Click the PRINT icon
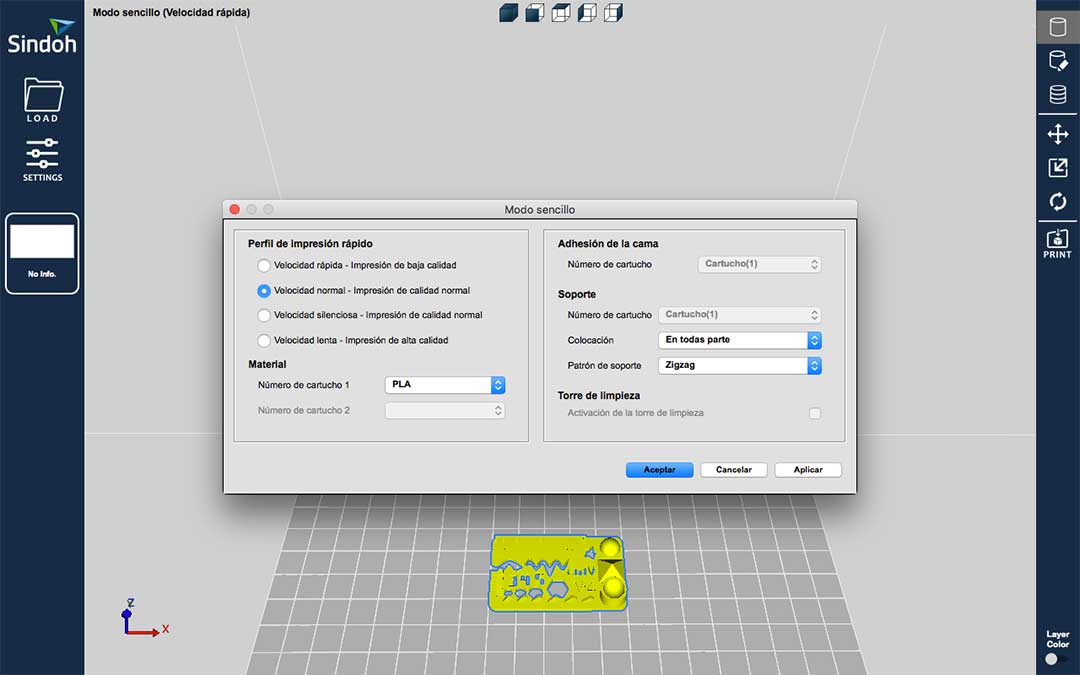 [1057, 243]
